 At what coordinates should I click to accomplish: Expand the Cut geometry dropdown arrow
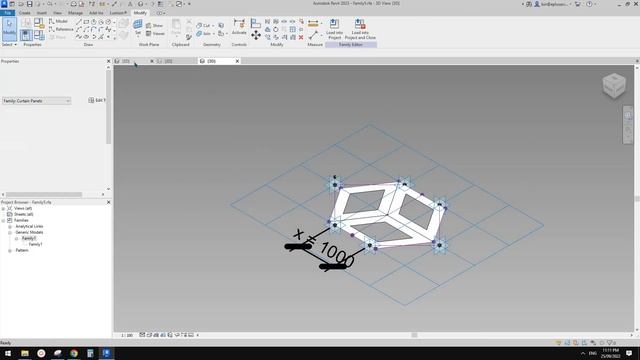[x=213, y=26]
